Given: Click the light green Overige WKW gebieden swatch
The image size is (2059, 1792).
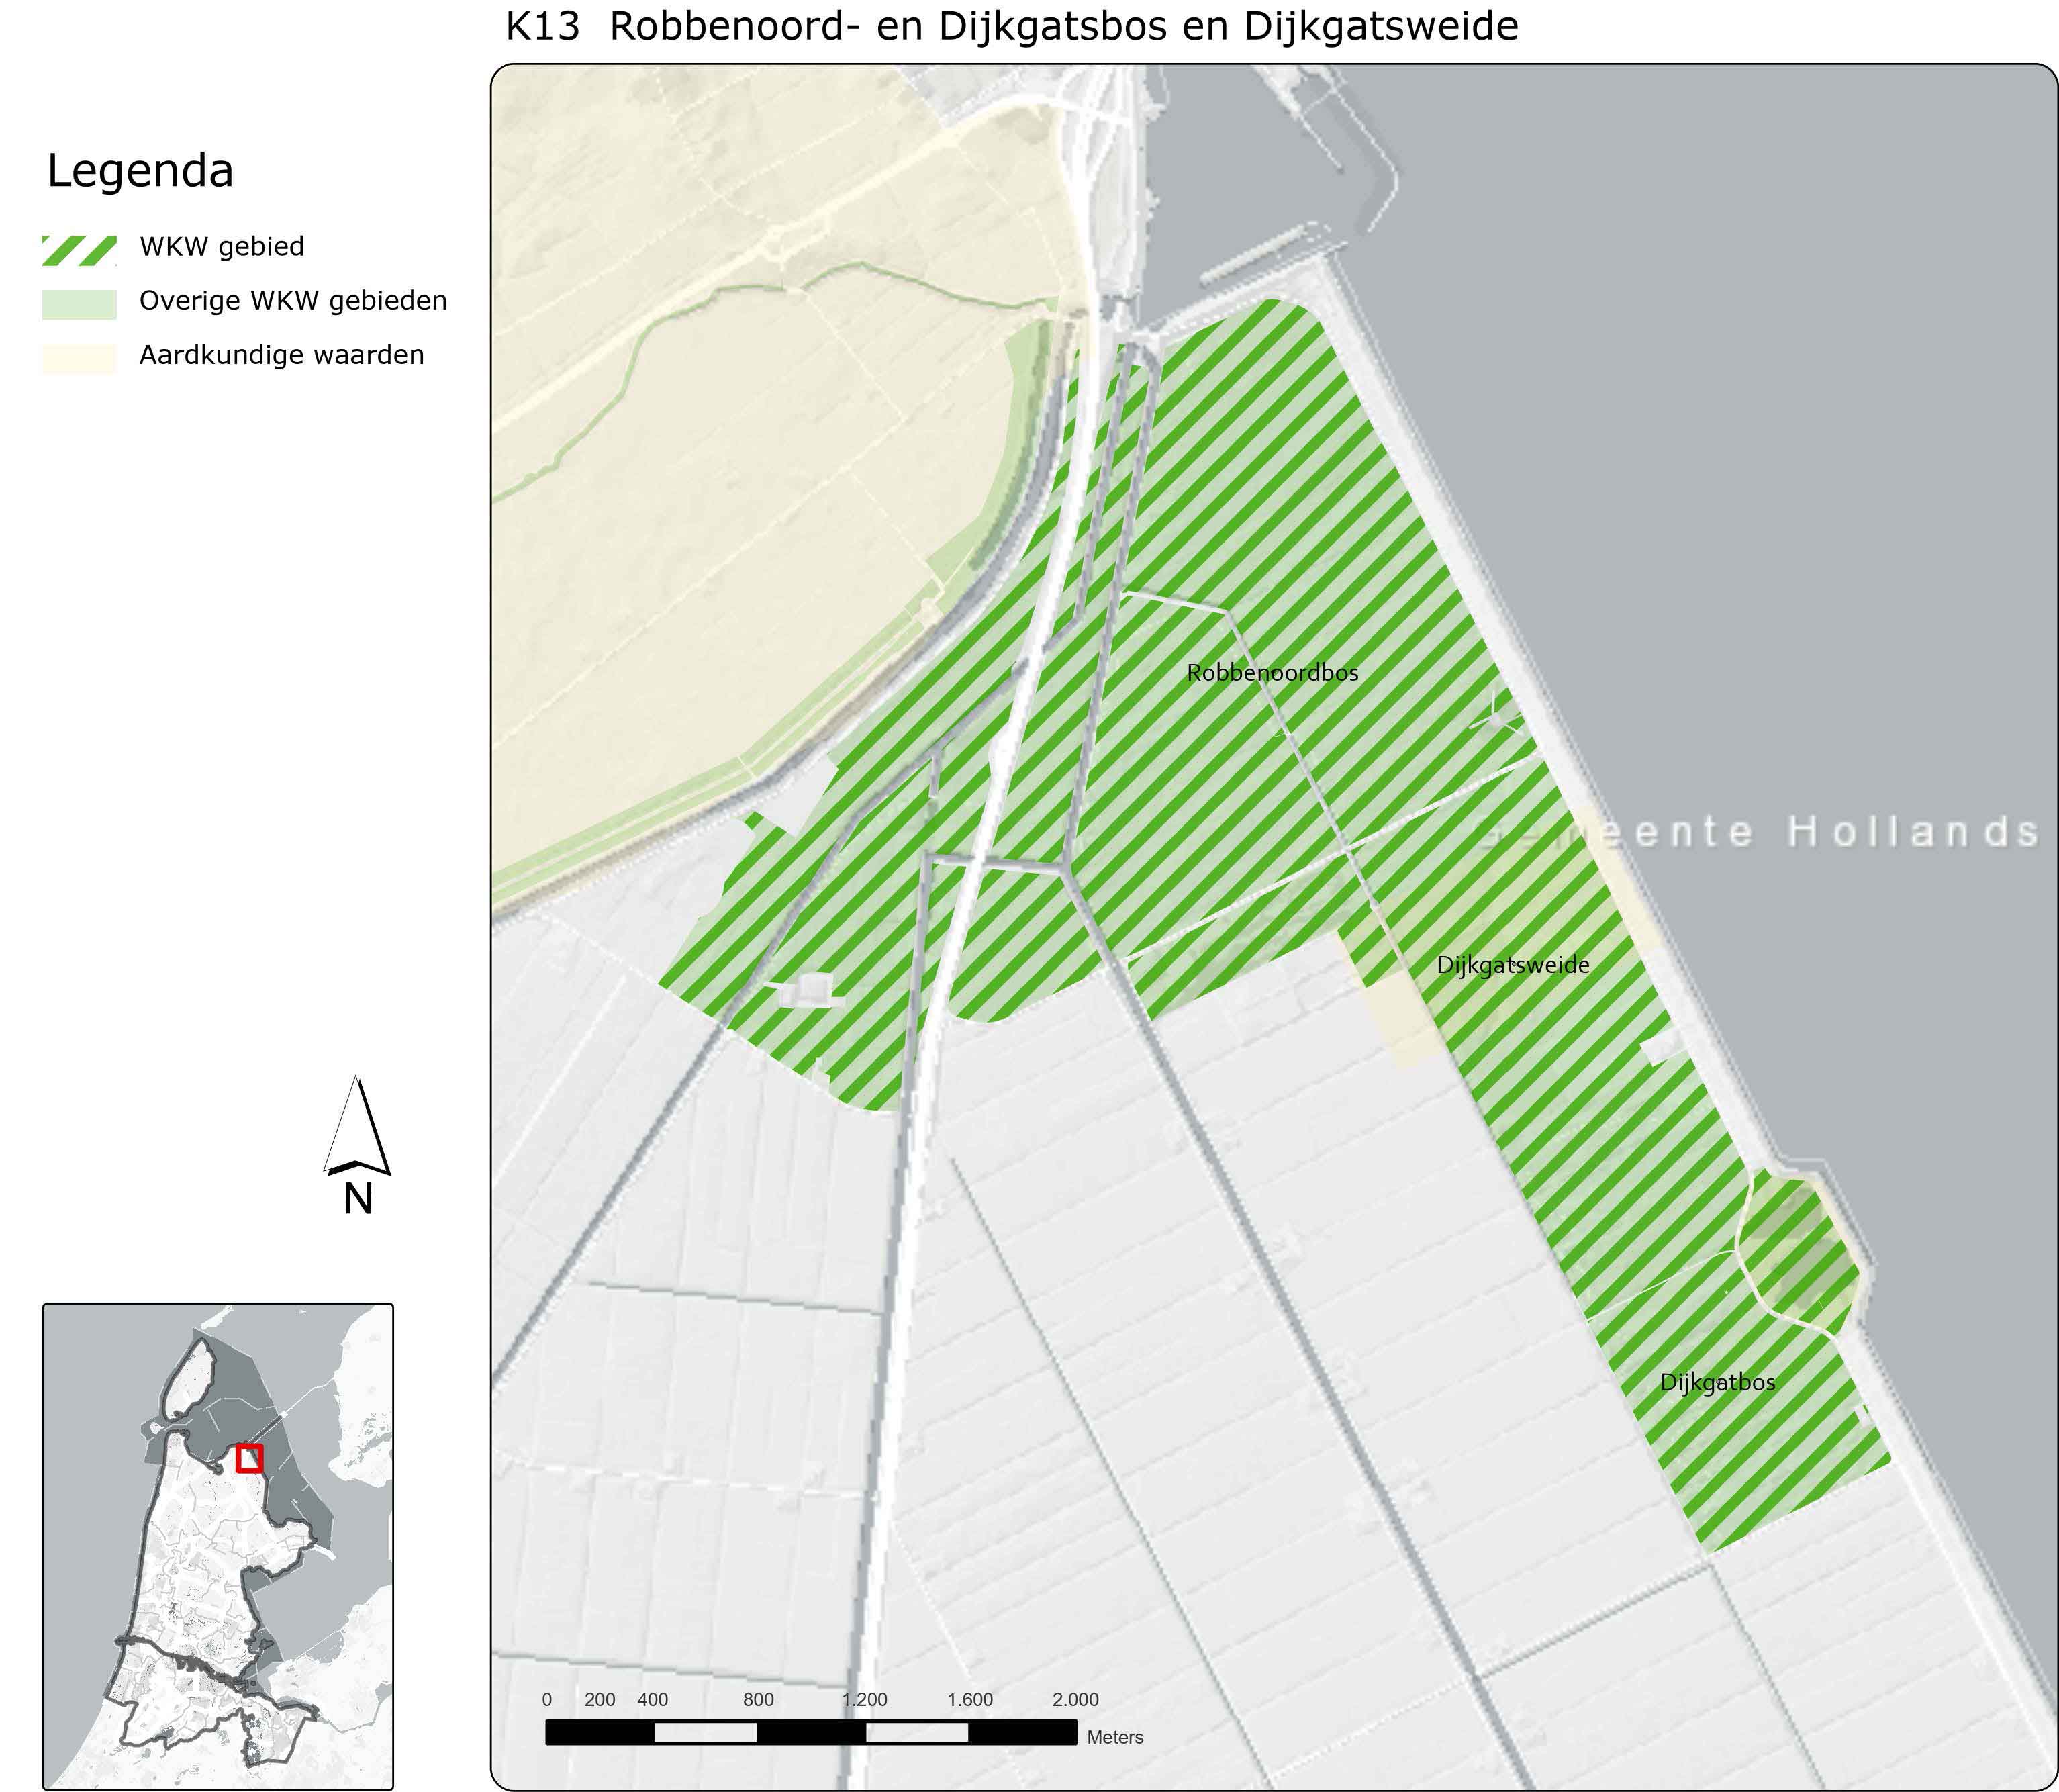Looking at the screenshot, I should click(x=79, y=304).
